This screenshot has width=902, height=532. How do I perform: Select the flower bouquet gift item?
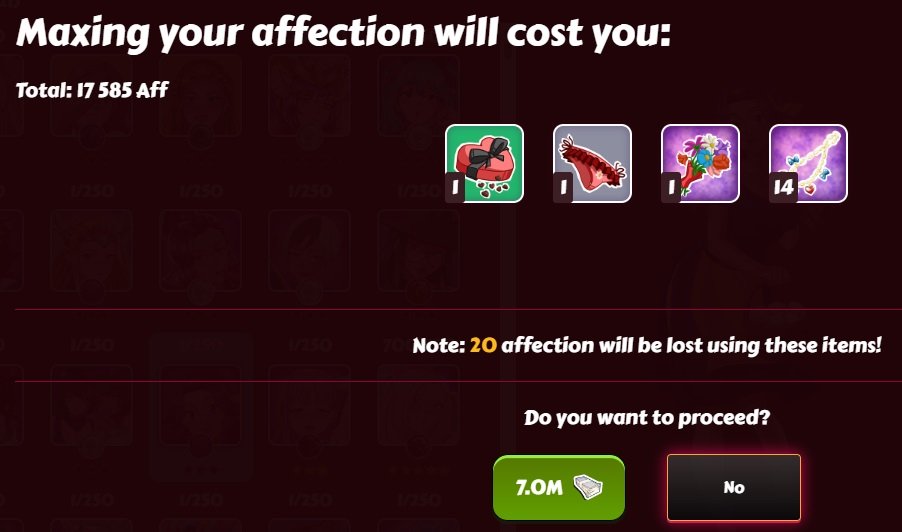pyautogui.click(x=700, y=163)
